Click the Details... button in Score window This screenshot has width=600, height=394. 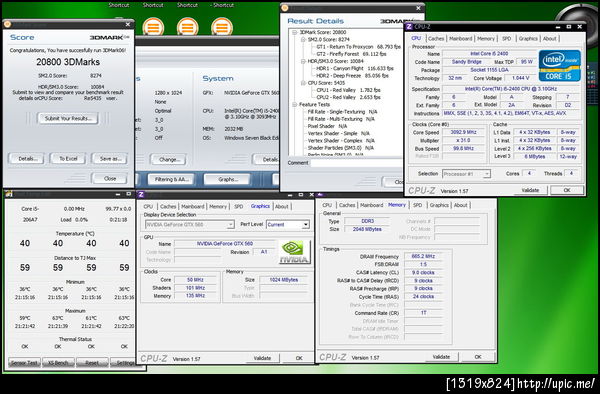click(x=26, y=159)
